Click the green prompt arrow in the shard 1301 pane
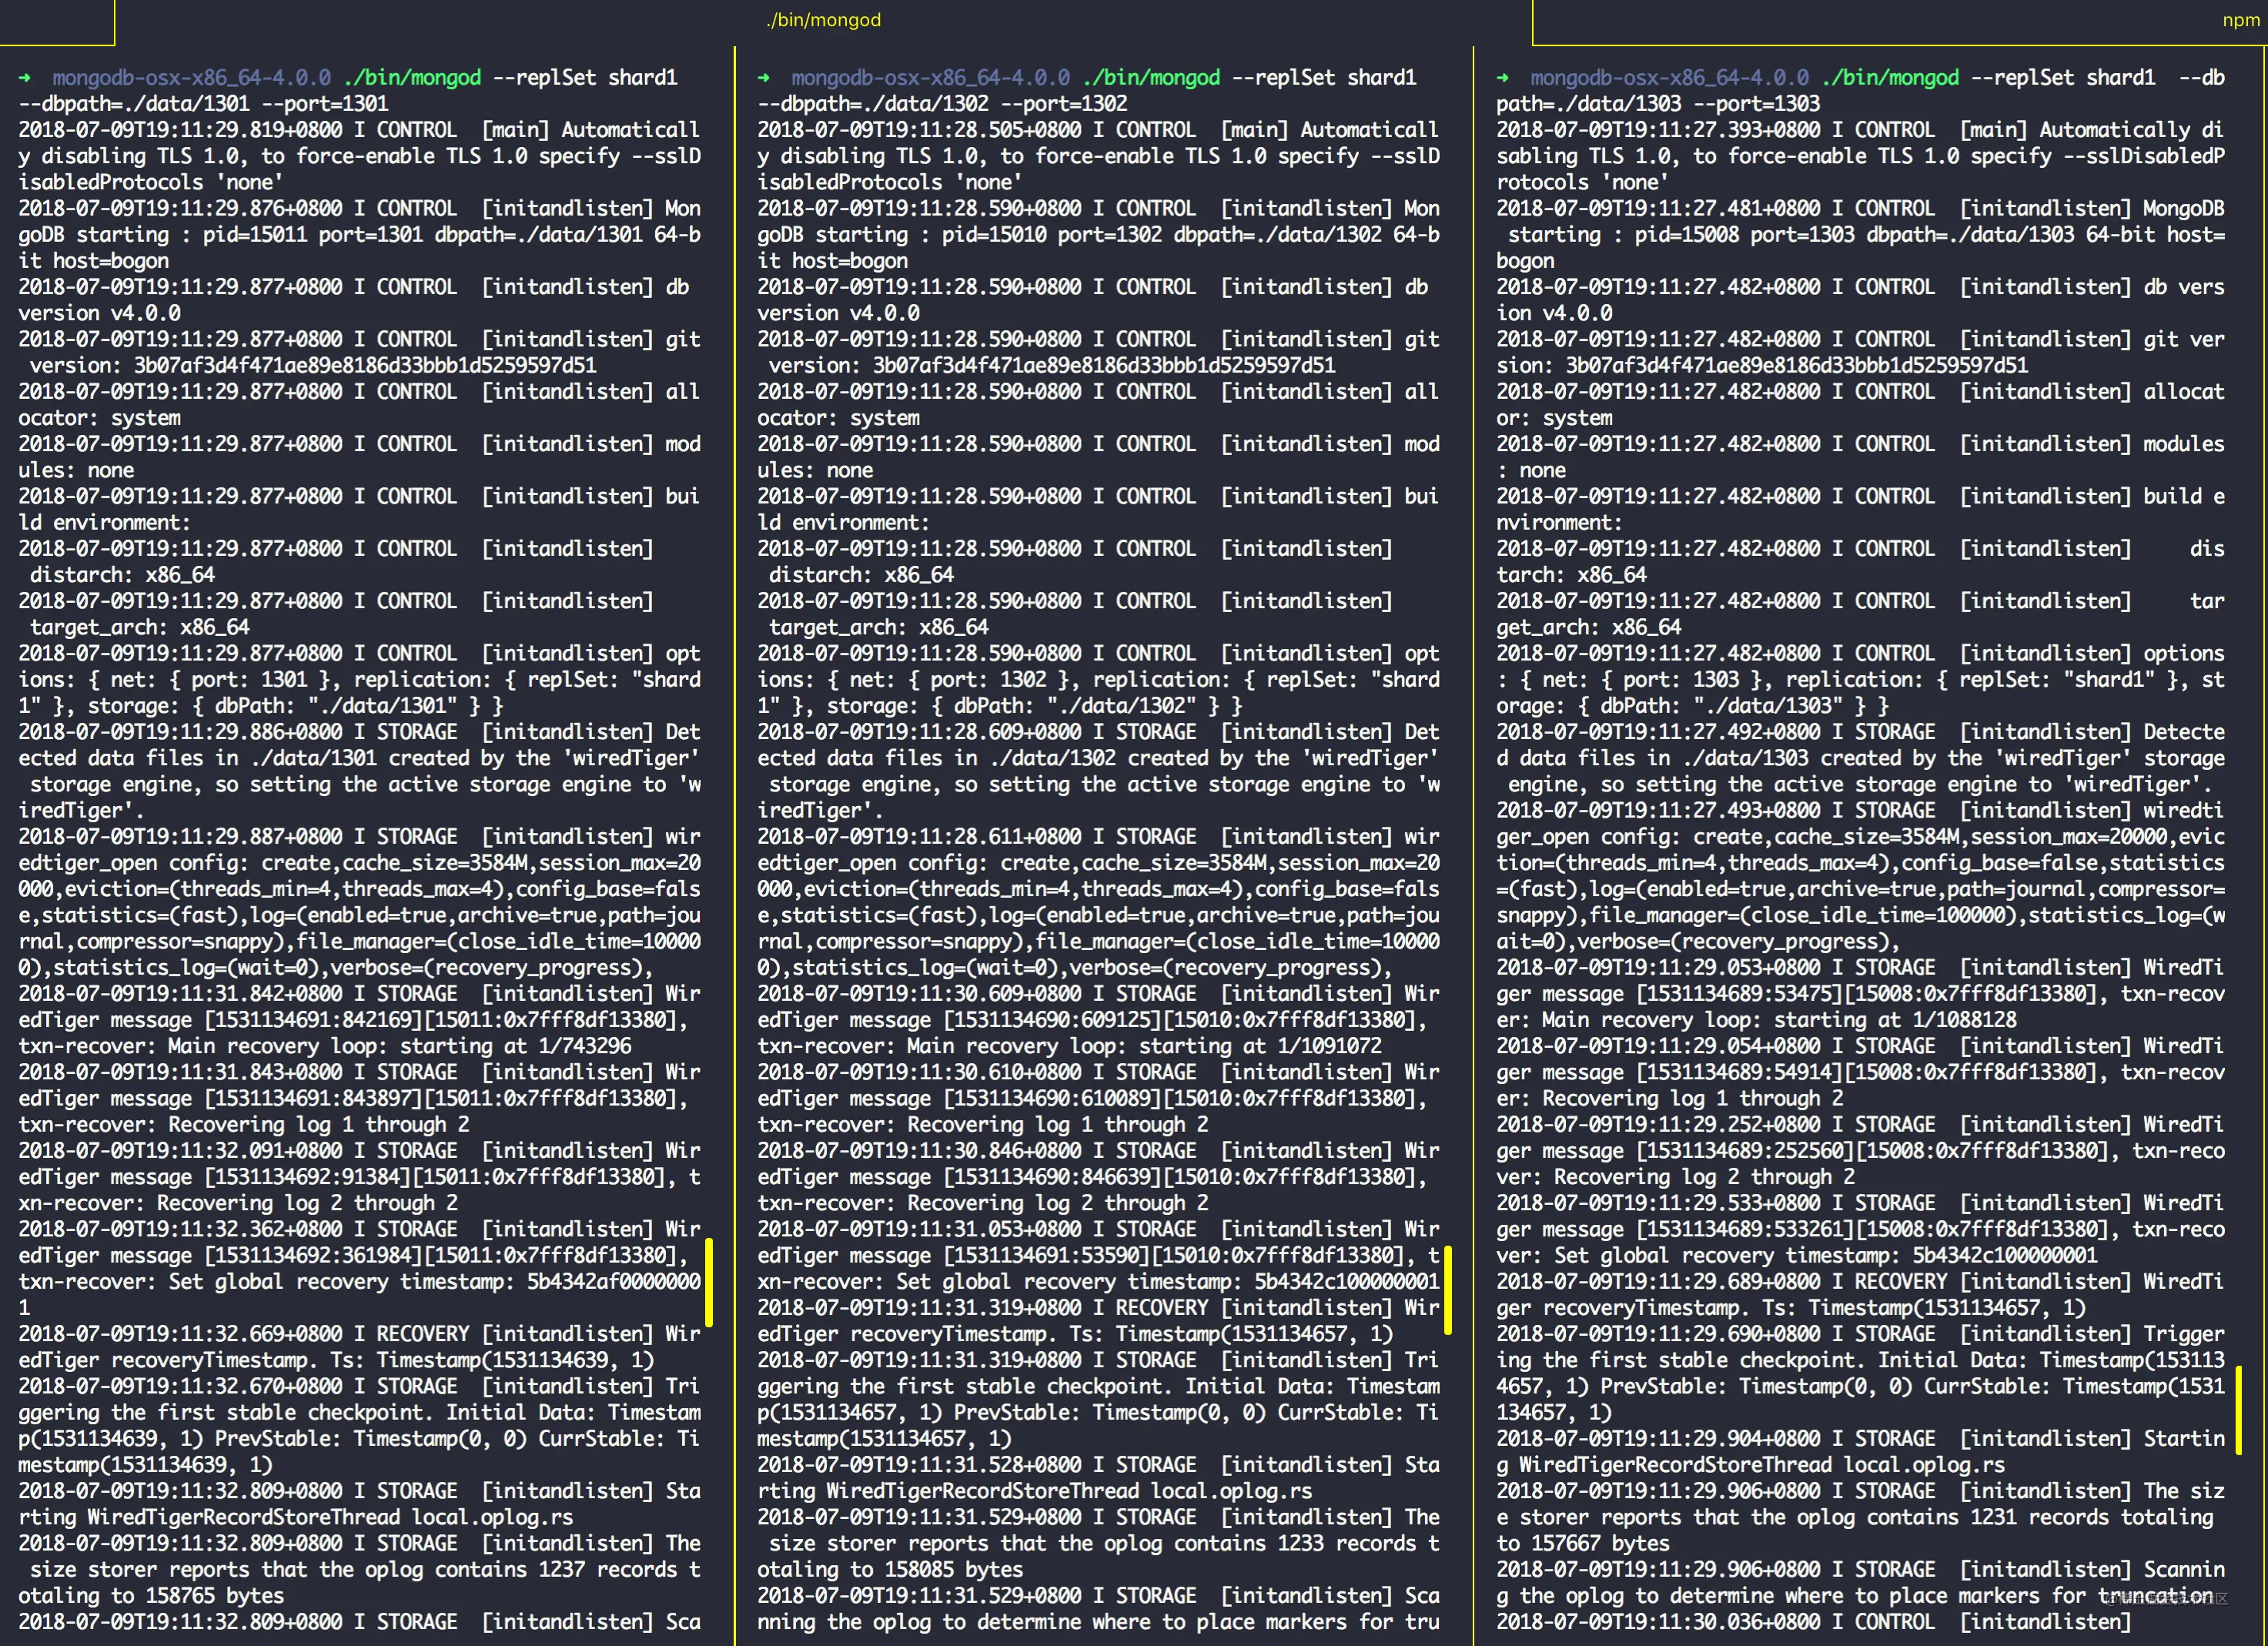This screenshot has height=1646, width=2268. (x=25, y=78)
